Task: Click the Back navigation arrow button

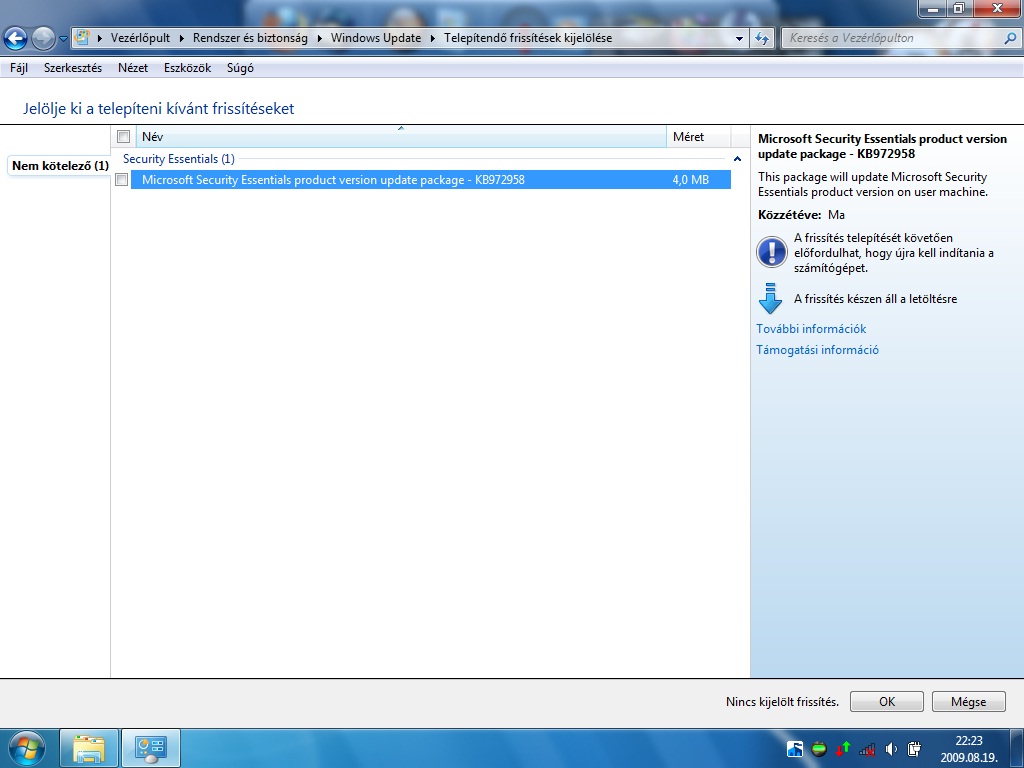Action: 16,39
